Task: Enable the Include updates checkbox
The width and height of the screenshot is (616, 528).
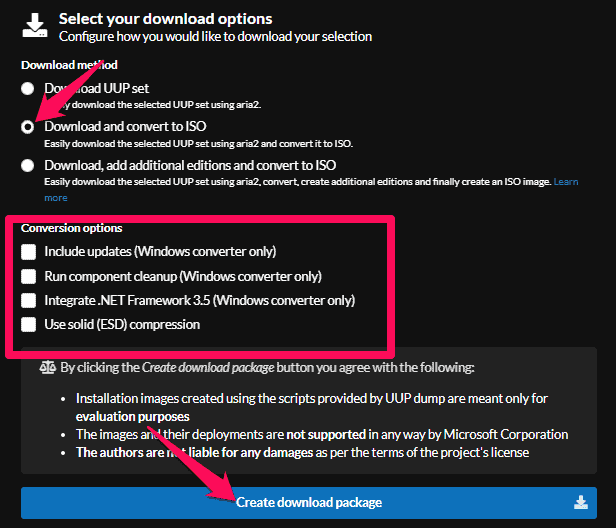Action: [x=29, y=251]
